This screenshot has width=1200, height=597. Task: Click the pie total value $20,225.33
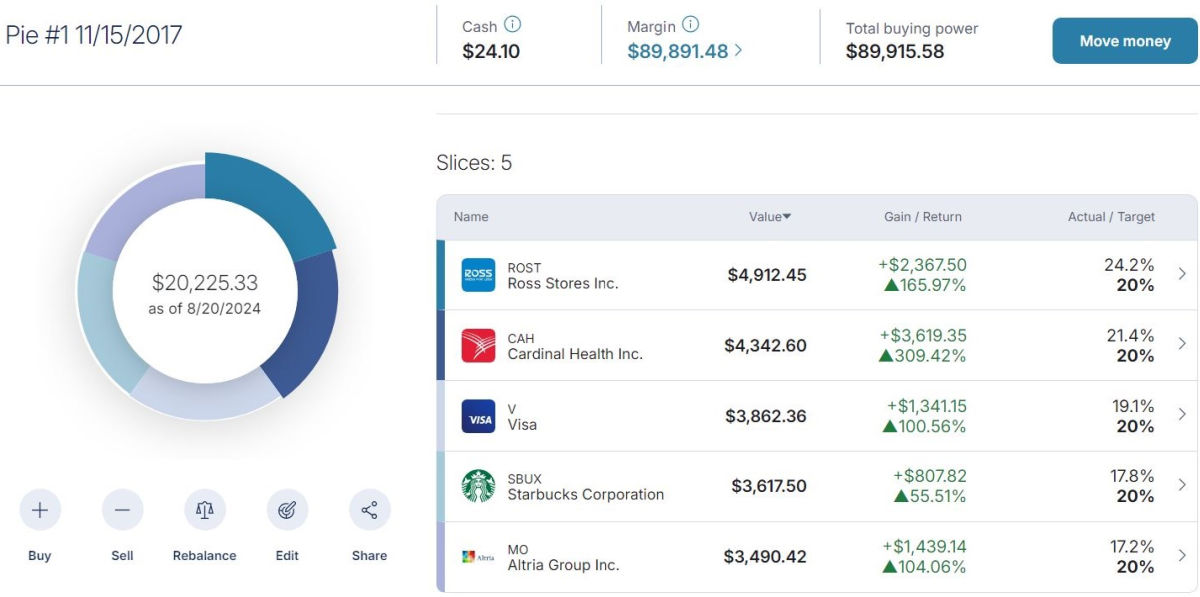[205, 283]
